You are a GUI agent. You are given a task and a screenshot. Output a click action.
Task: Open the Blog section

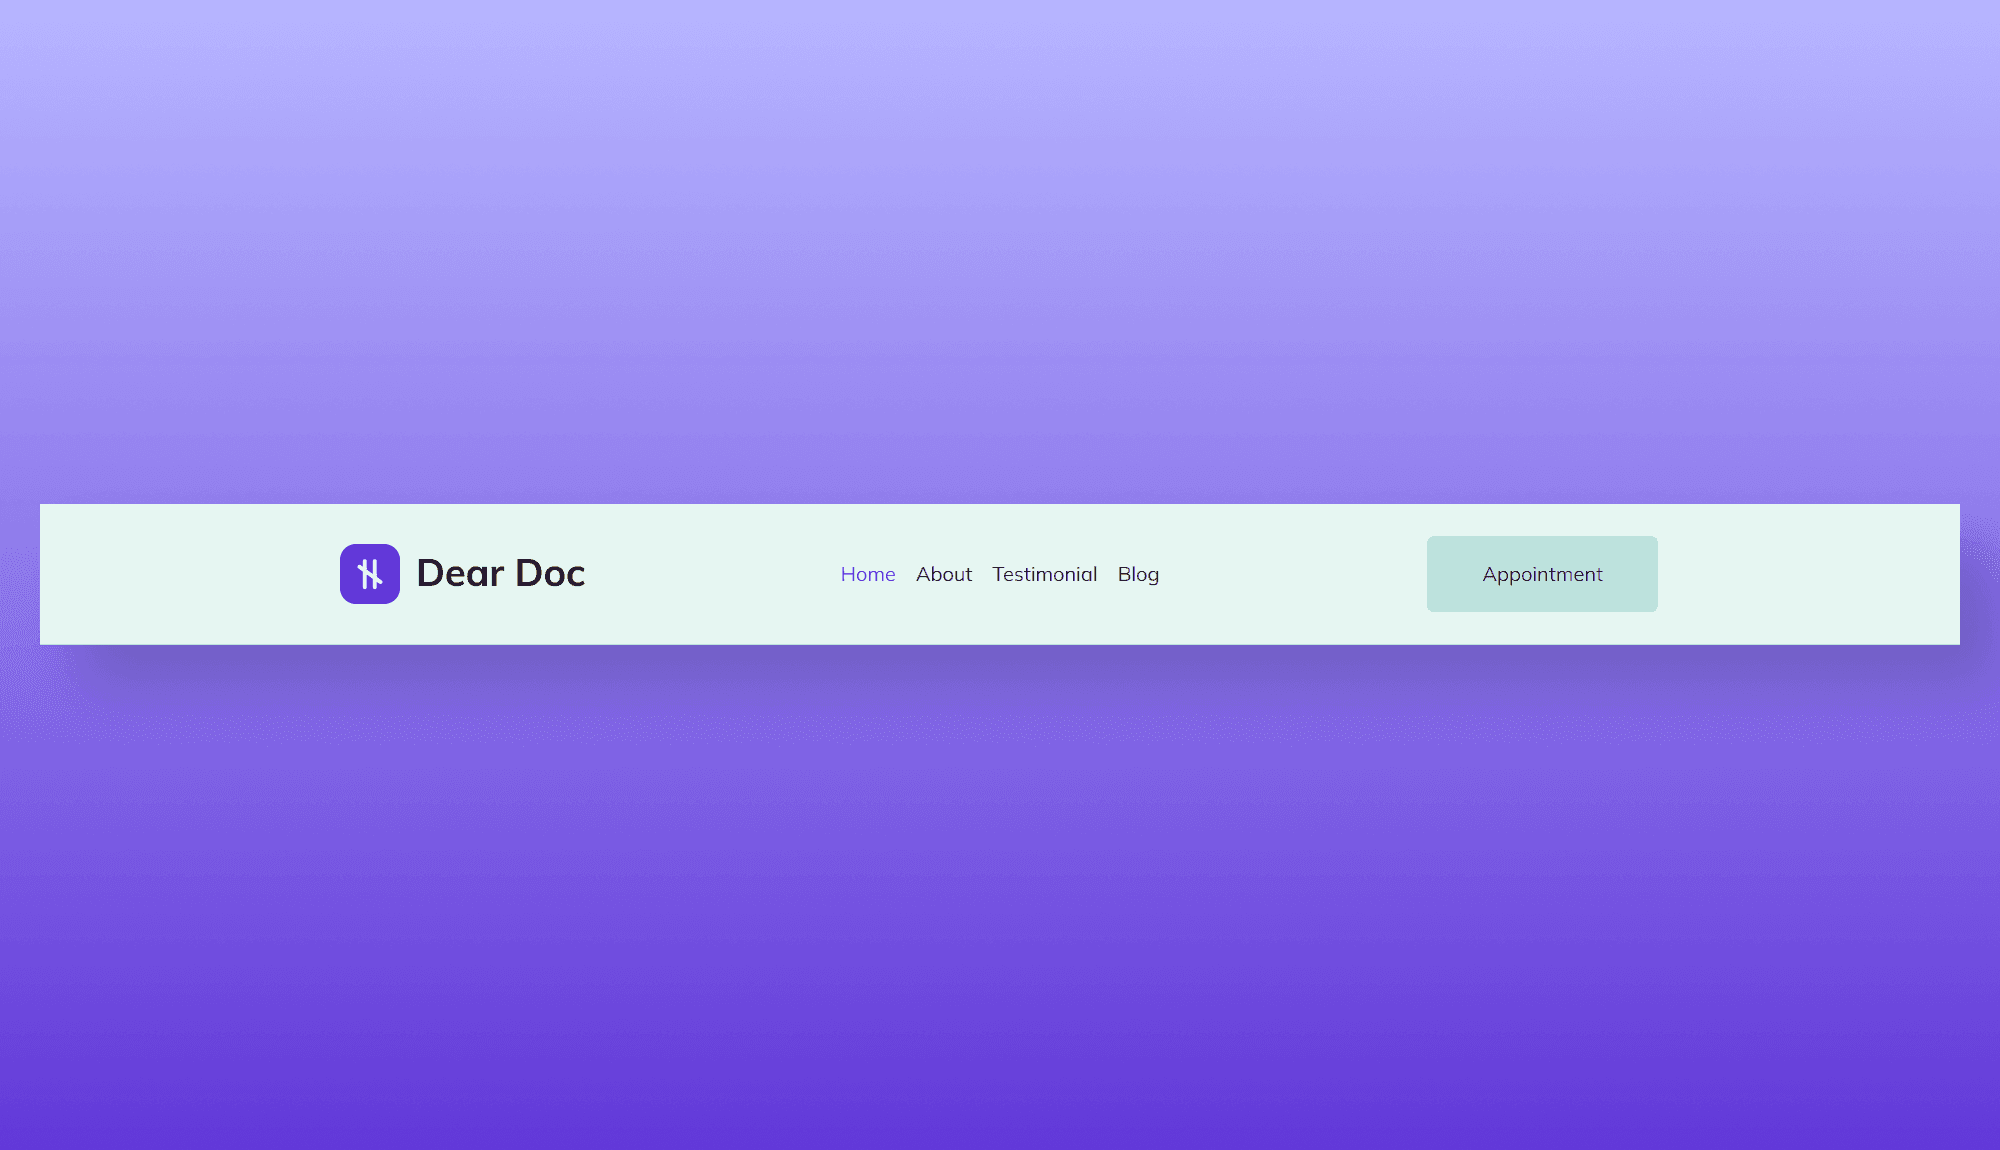click(x=1138, y=574)
